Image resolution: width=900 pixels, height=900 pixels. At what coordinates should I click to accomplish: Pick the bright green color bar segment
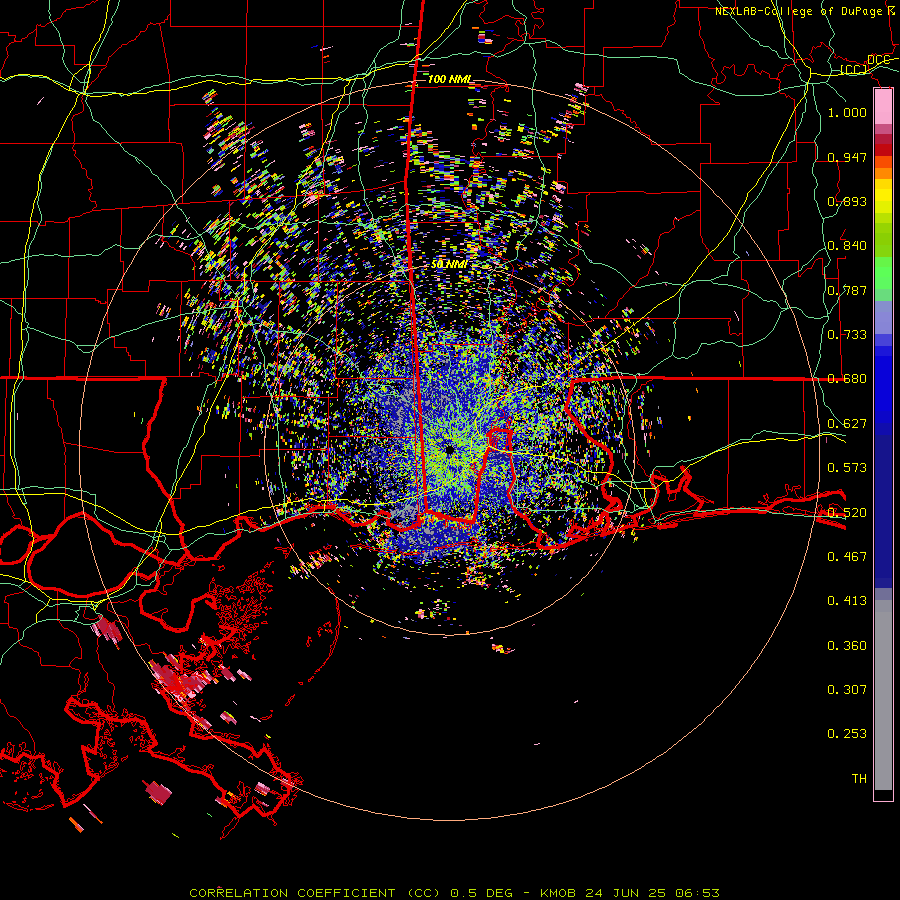click(x=883, y=273)
